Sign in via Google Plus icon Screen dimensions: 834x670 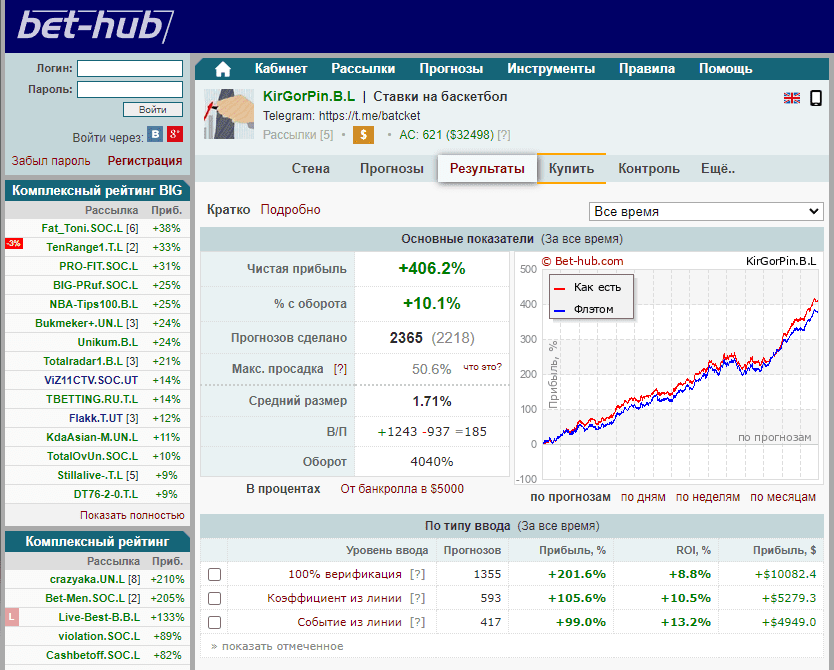pos(175,135)
